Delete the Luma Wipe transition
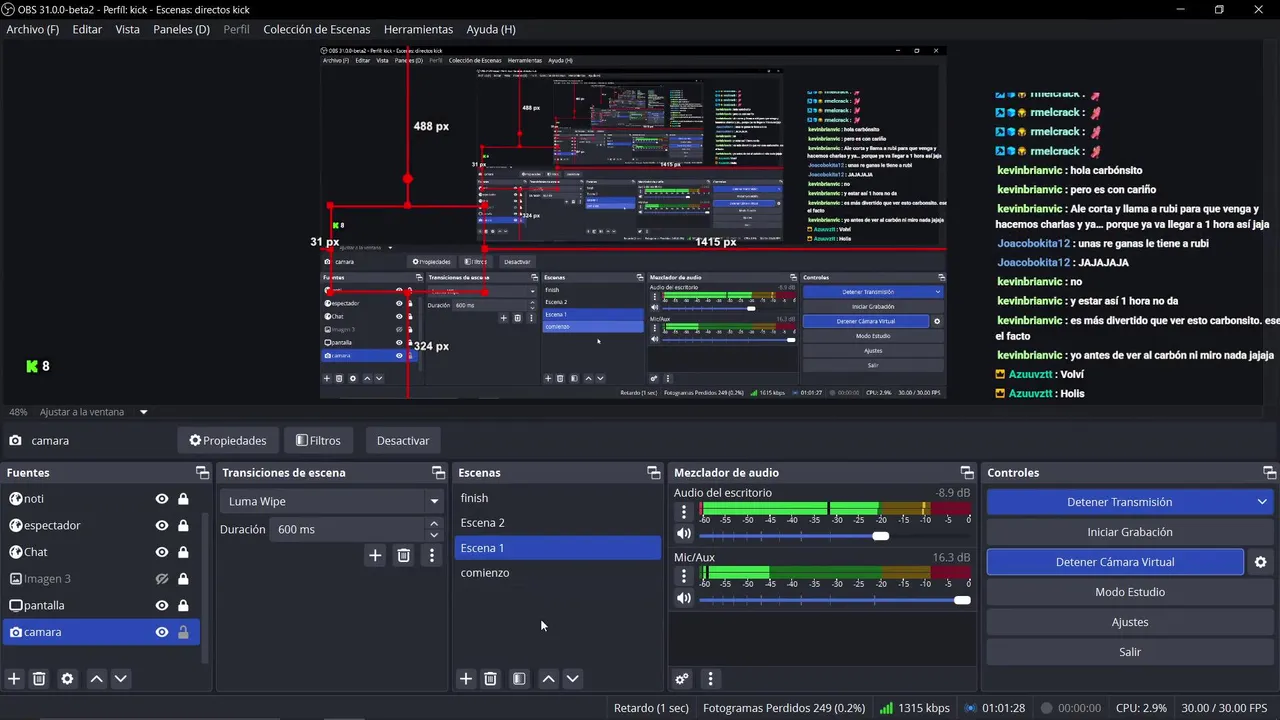This screenshot has height=720, width=1280. 403,555
